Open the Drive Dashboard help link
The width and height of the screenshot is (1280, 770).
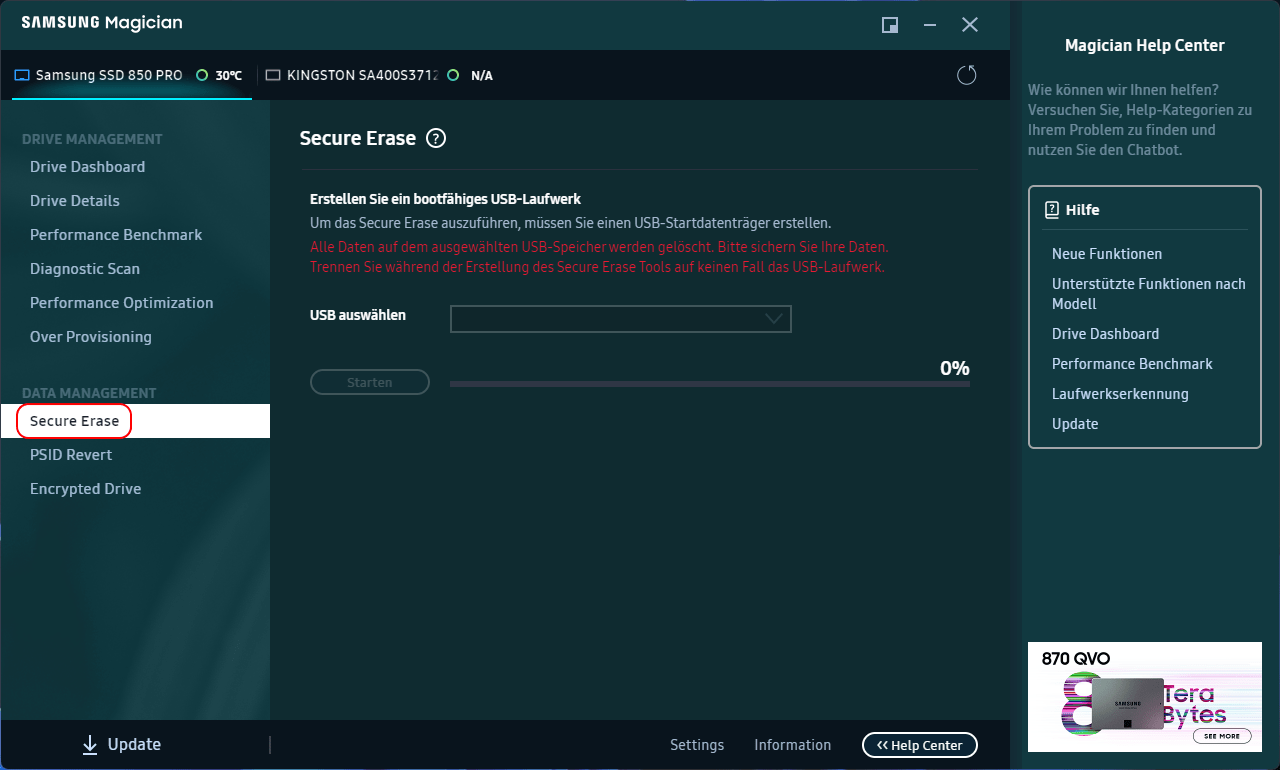tap(1106, 334)
